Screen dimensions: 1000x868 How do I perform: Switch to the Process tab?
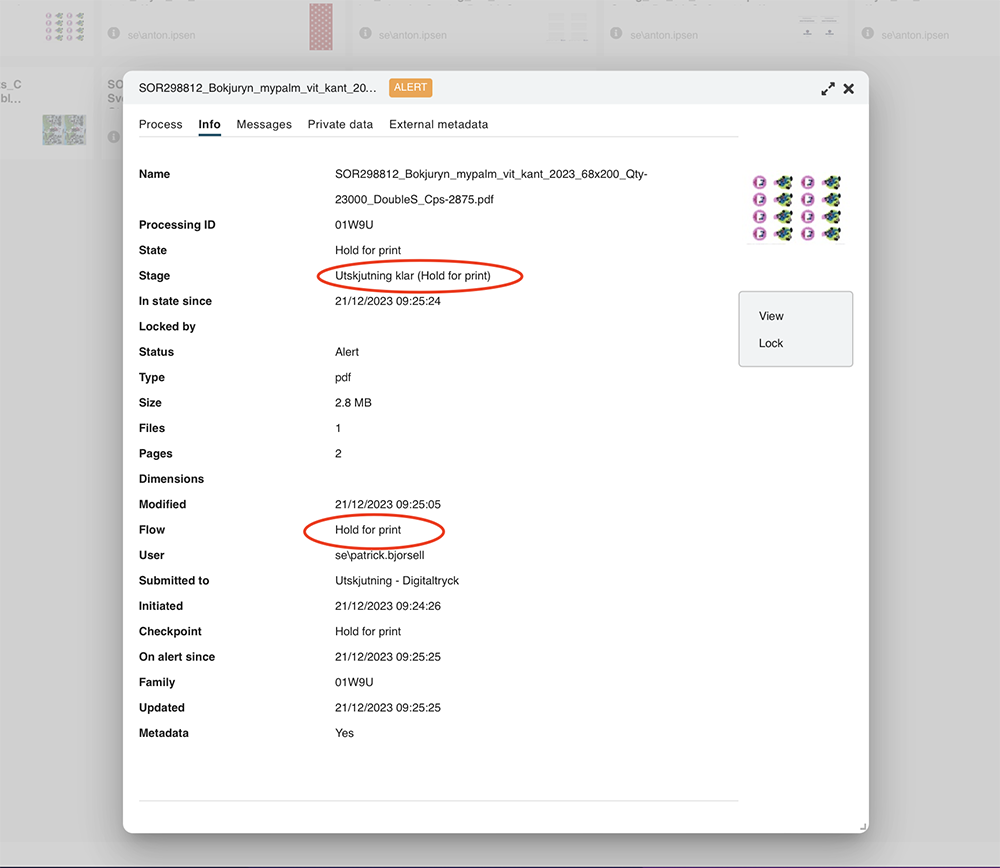160,125
